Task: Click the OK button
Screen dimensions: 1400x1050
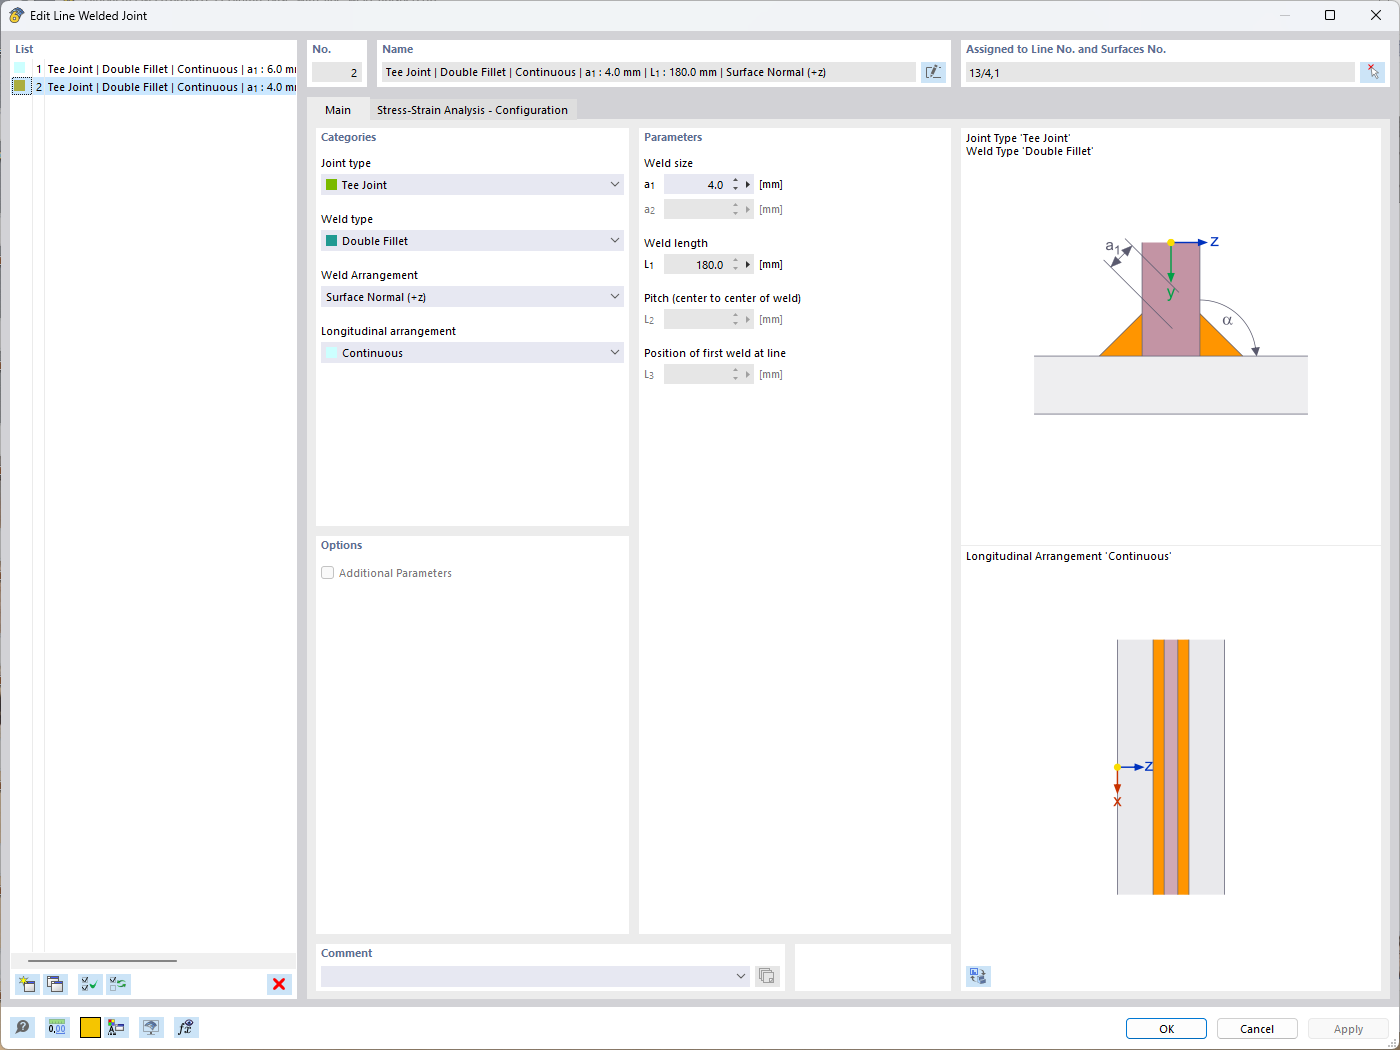Action: coord(1166,1029)
